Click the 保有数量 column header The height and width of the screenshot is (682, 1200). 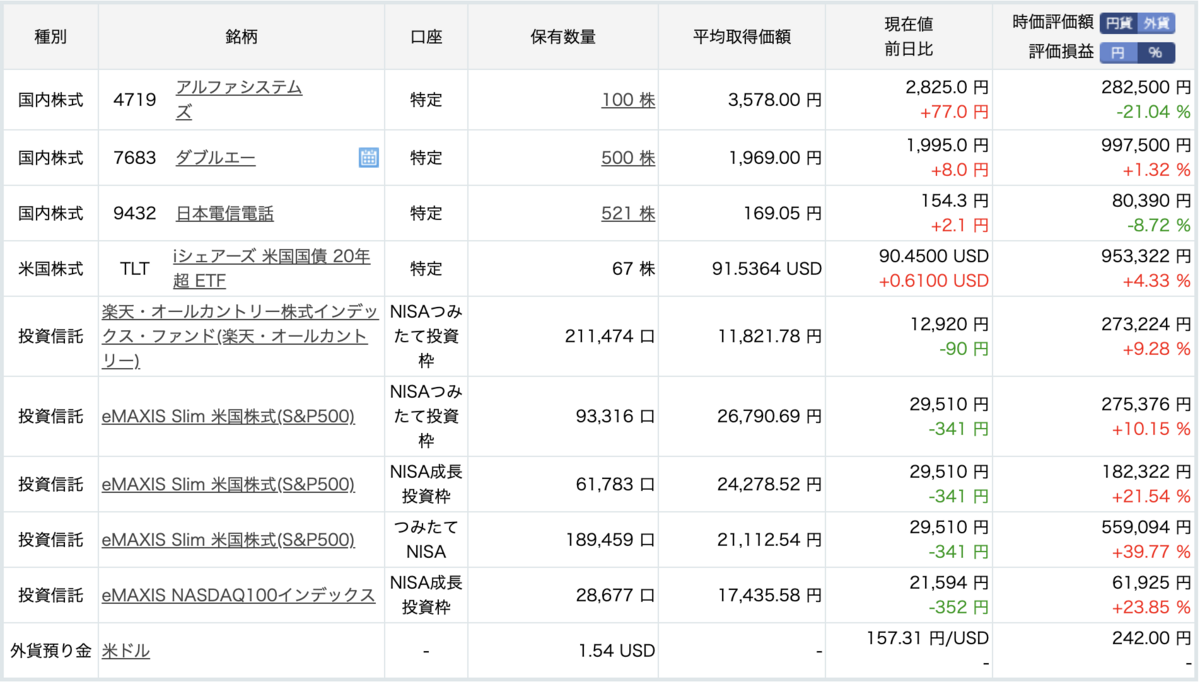click(x=563, y=37)
